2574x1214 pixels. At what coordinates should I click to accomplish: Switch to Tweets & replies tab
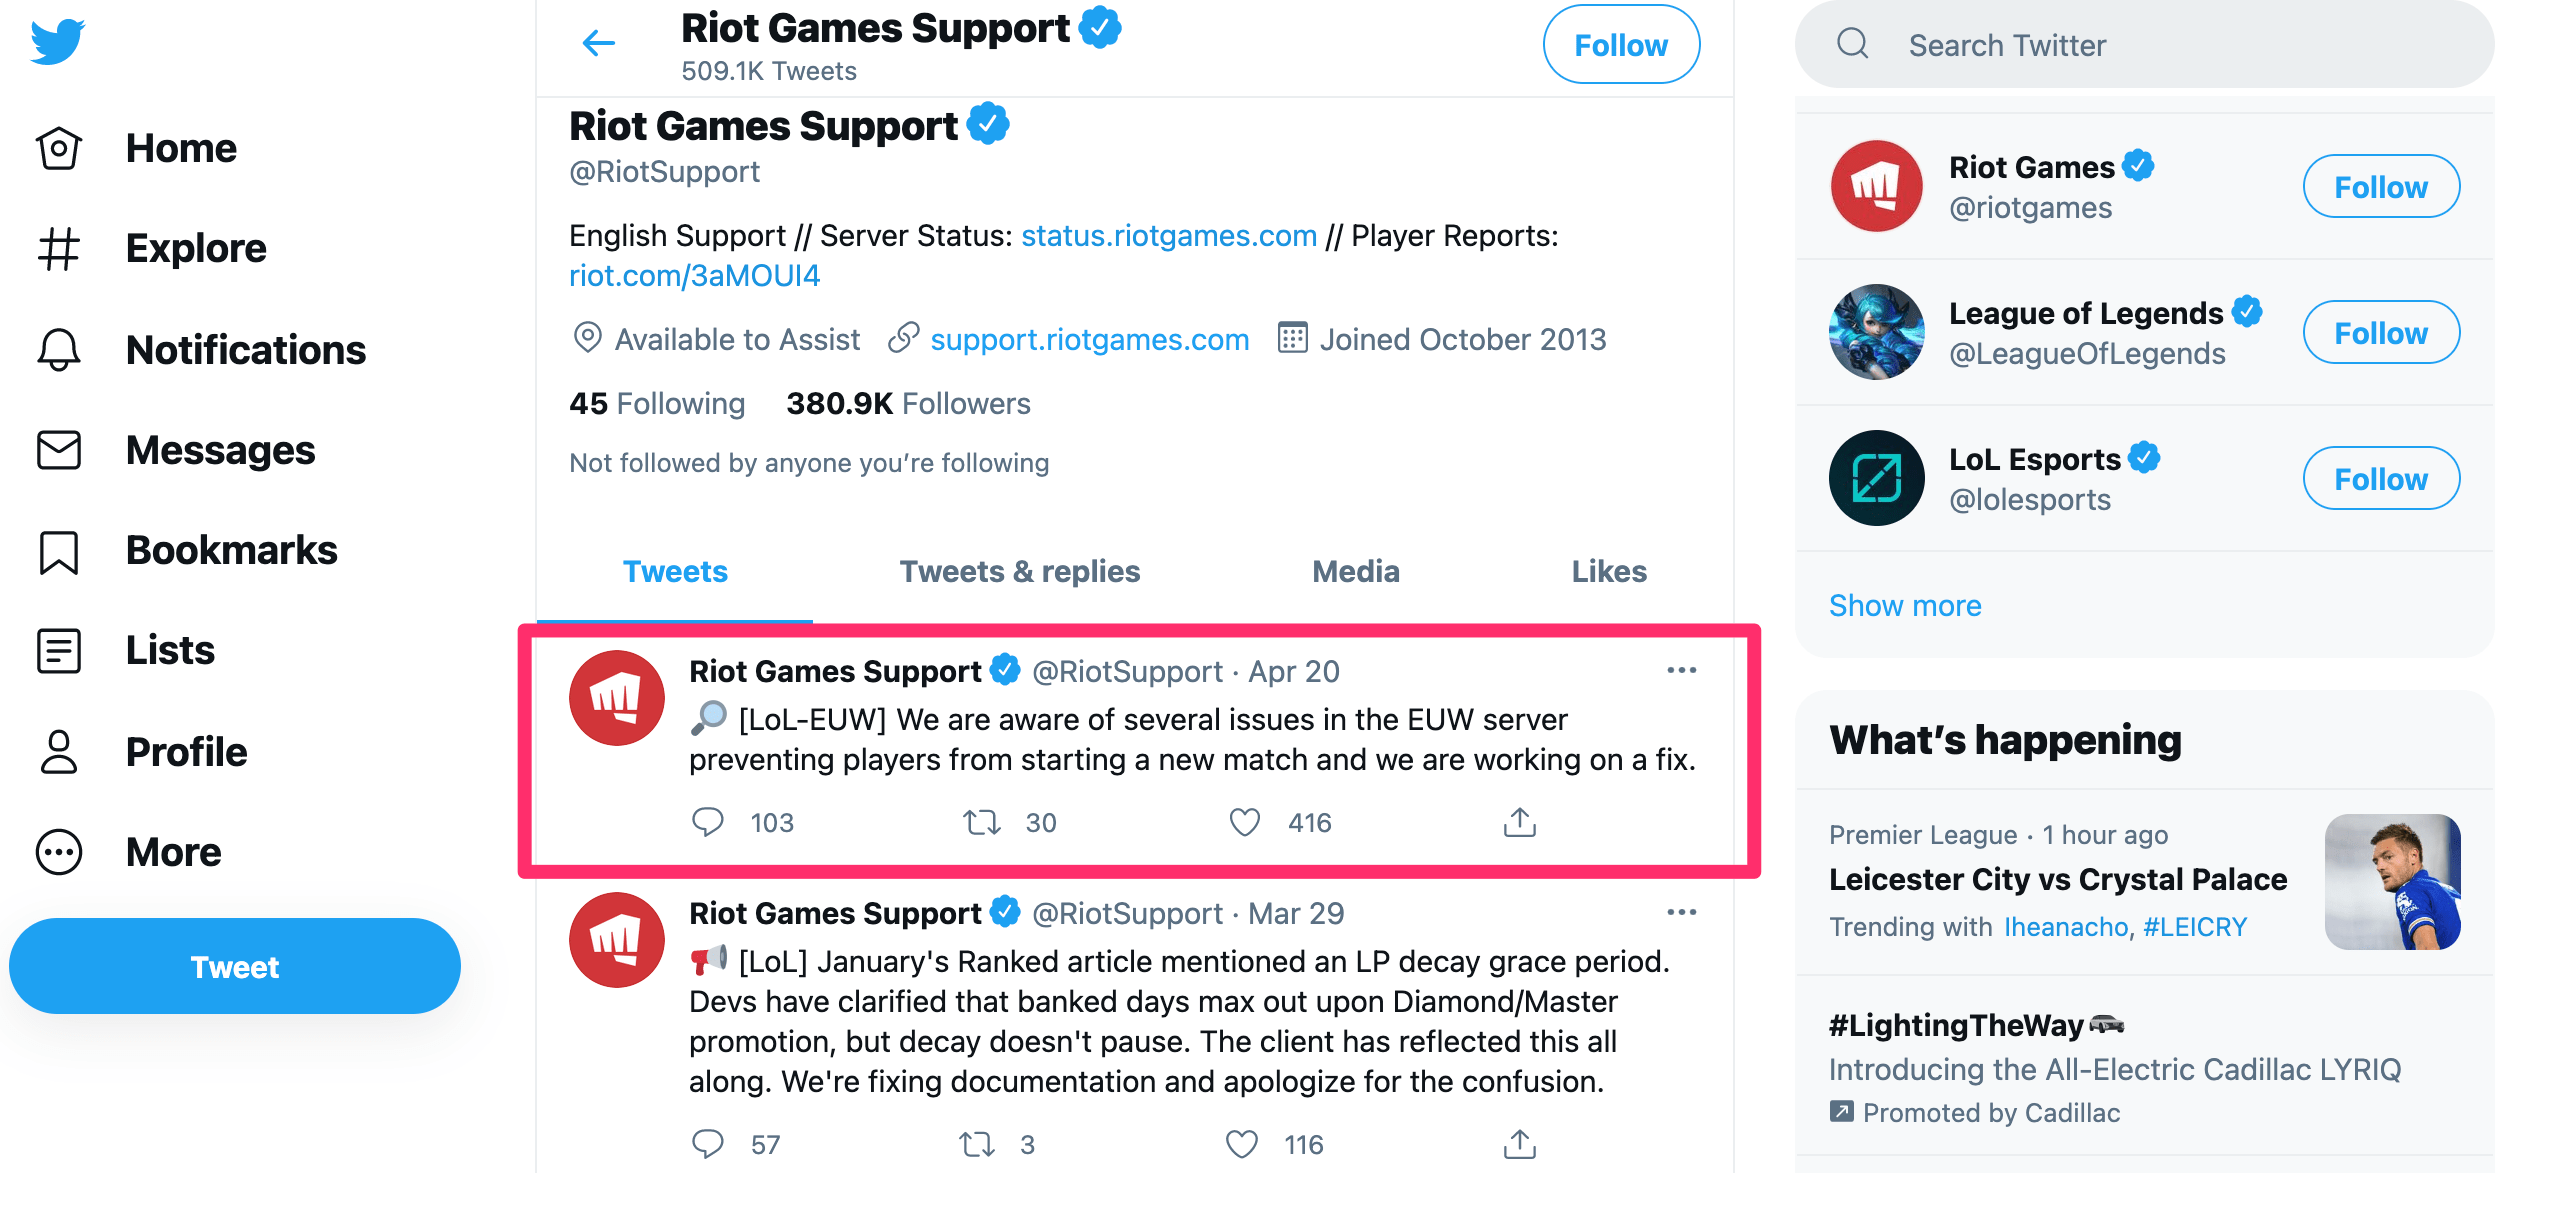[1019, 571]
